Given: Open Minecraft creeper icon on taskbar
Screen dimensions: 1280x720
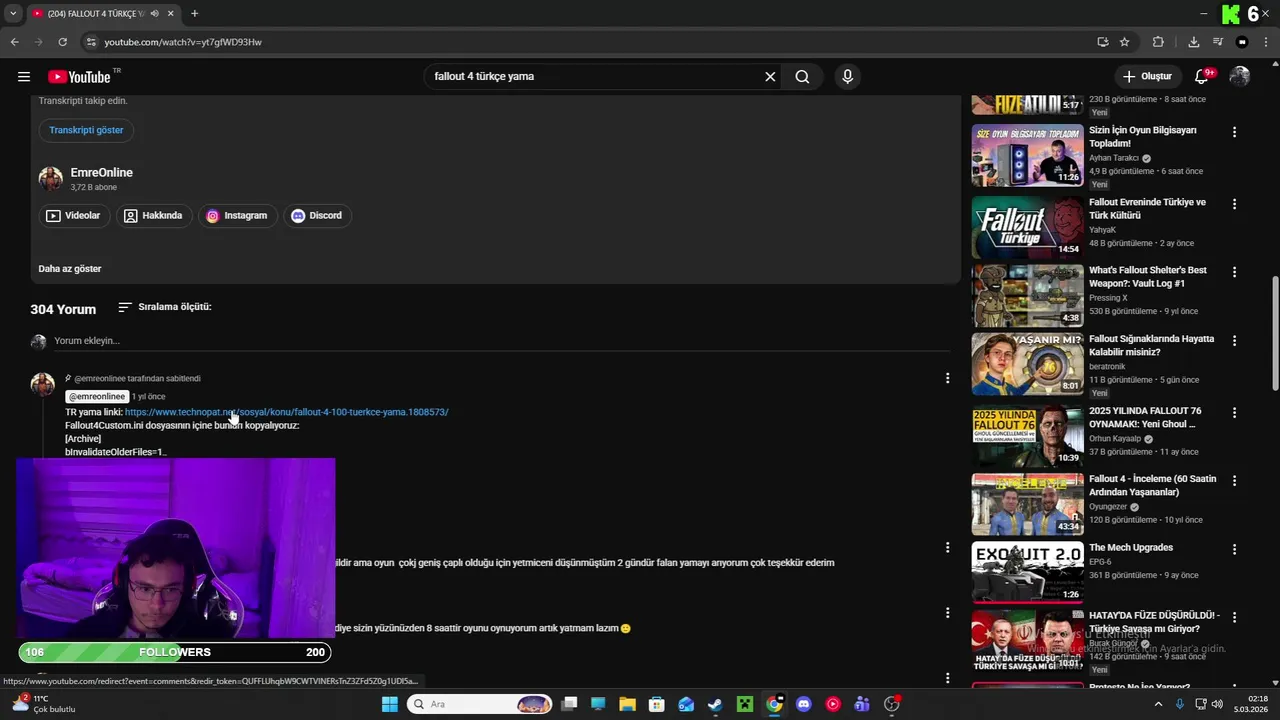Looking at the screenshot, I should 744,704.
